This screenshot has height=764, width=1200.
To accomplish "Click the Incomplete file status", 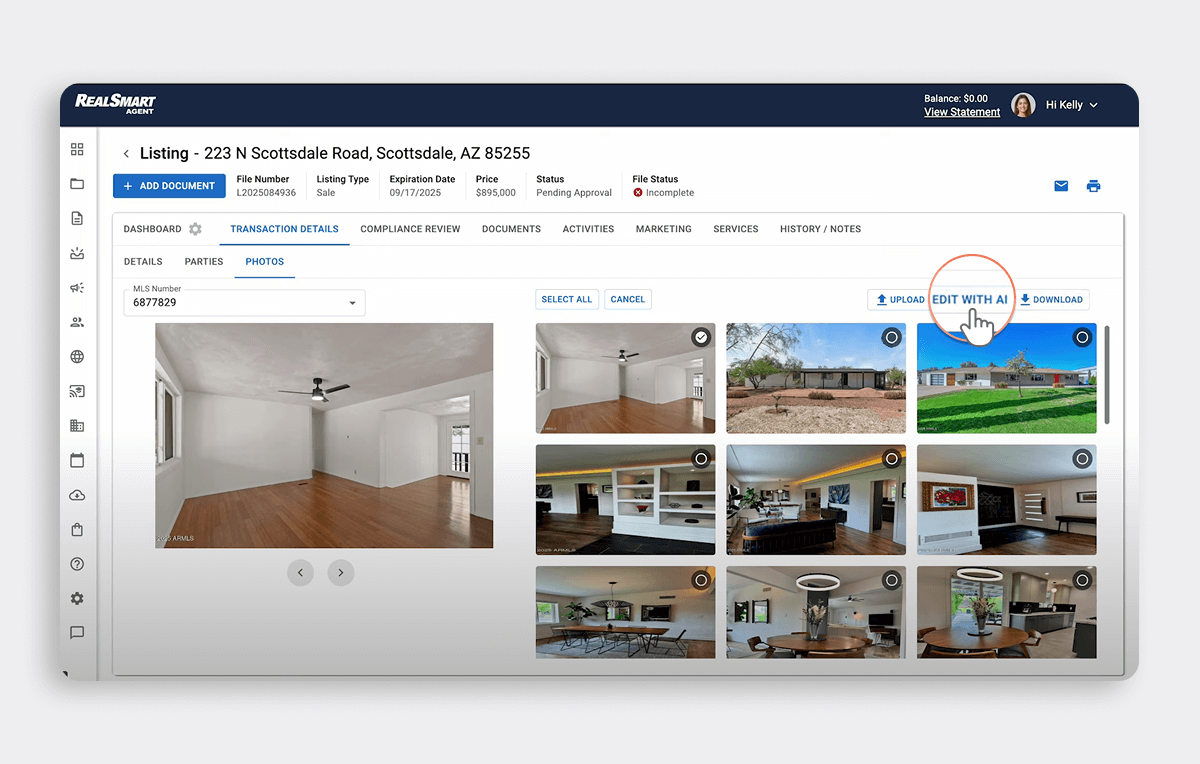I will tap(663, 193).
